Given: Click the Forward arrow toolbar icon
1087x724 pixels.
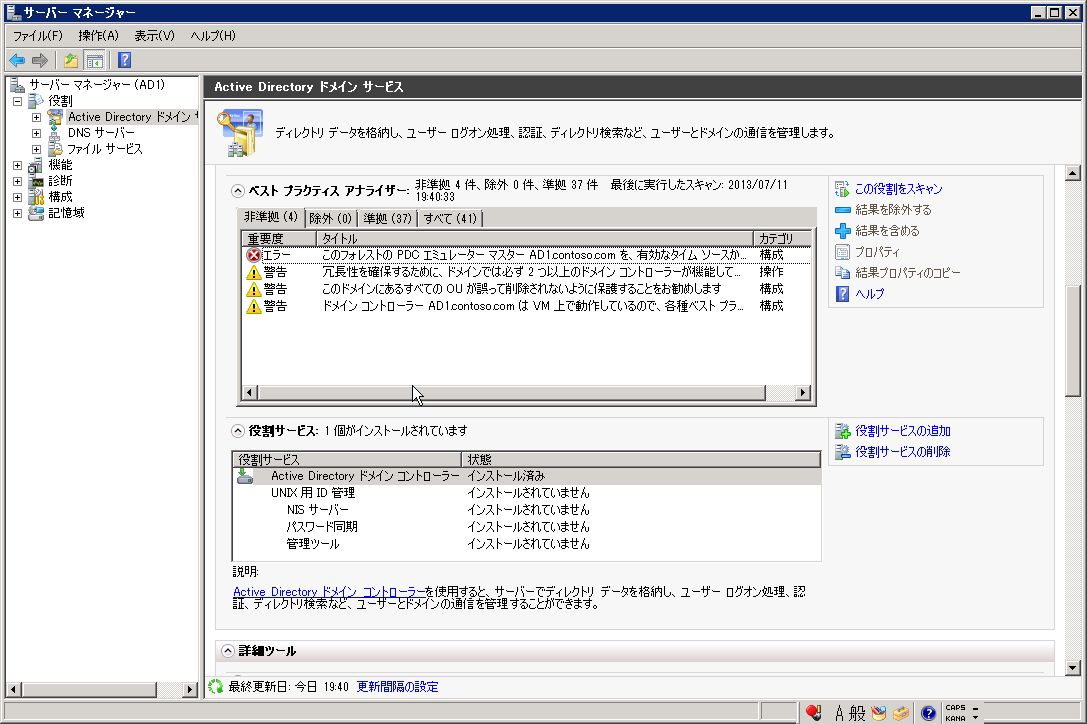Looking at the screenshot, I should click(40, 60).
